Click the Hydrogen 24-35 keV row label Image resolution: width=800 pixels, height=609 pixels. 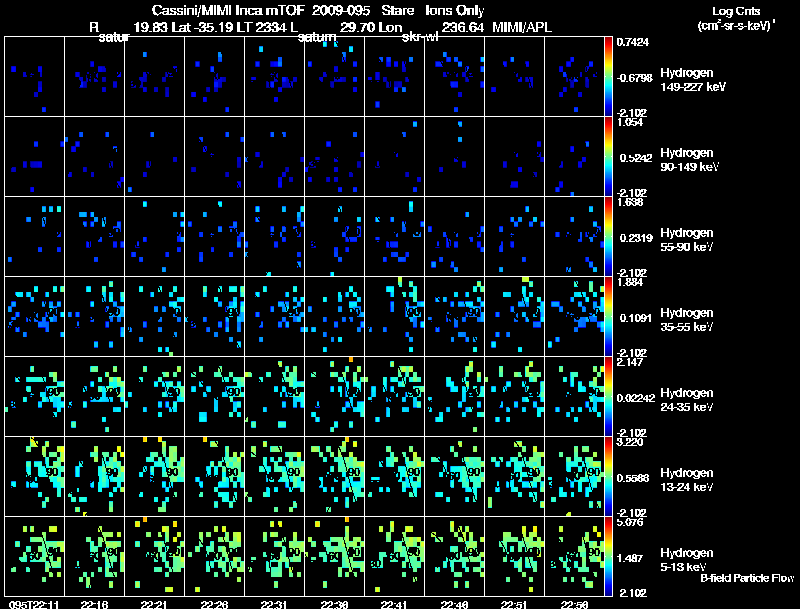pyautogui.click(x=686, y=400)
